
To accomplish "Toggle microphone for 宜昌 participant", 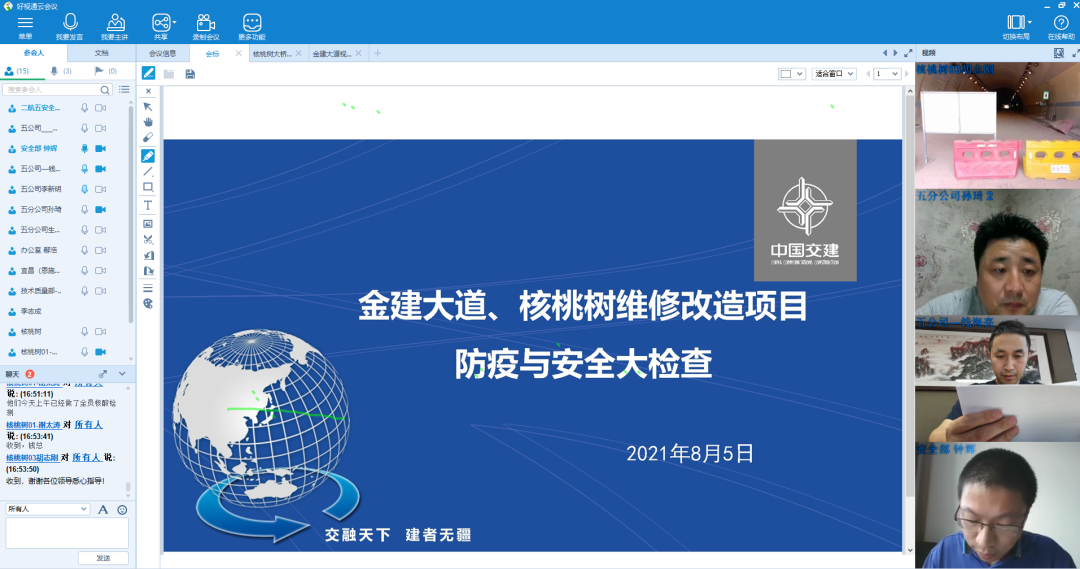I will (84, 271).
